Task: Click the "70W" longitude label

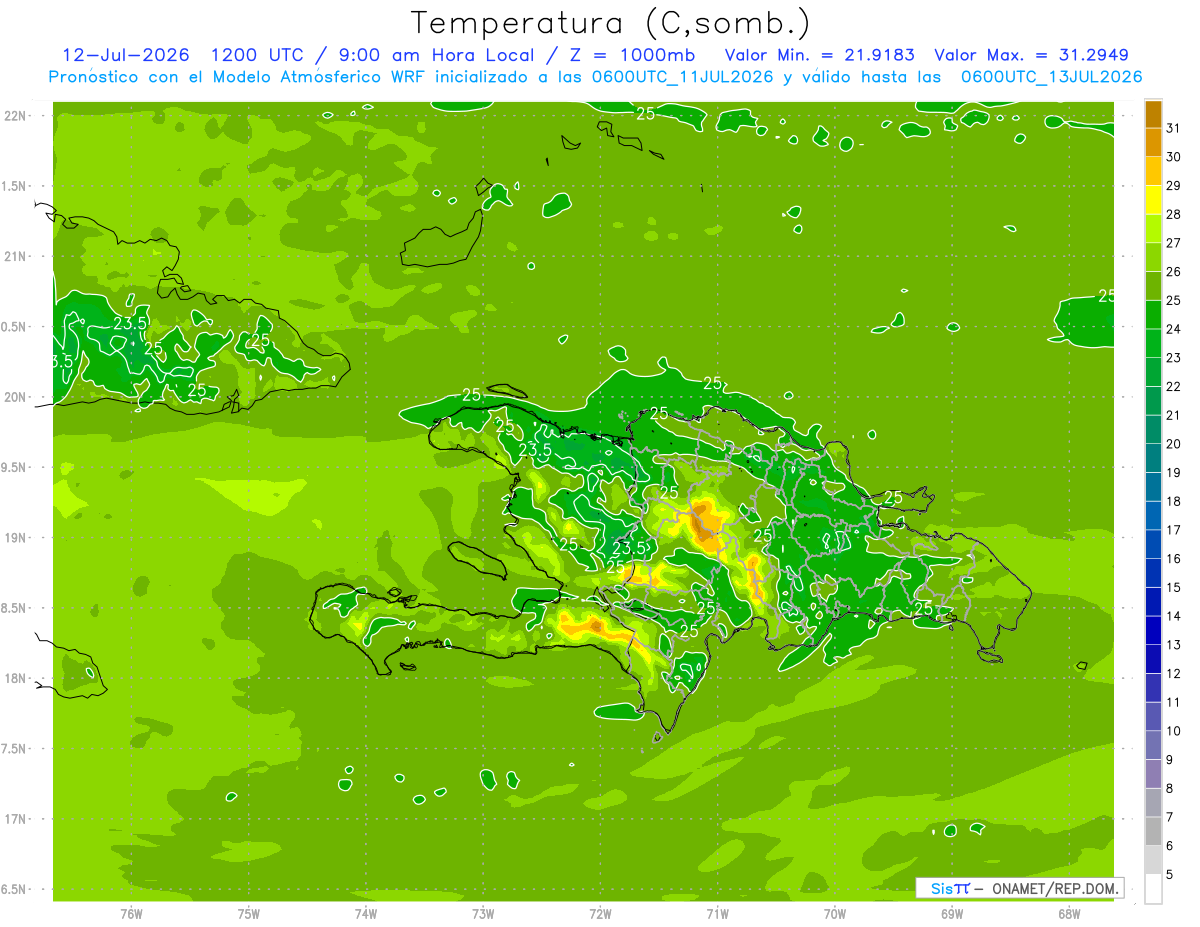Action: pyautogui.click(x=834, y=913)
